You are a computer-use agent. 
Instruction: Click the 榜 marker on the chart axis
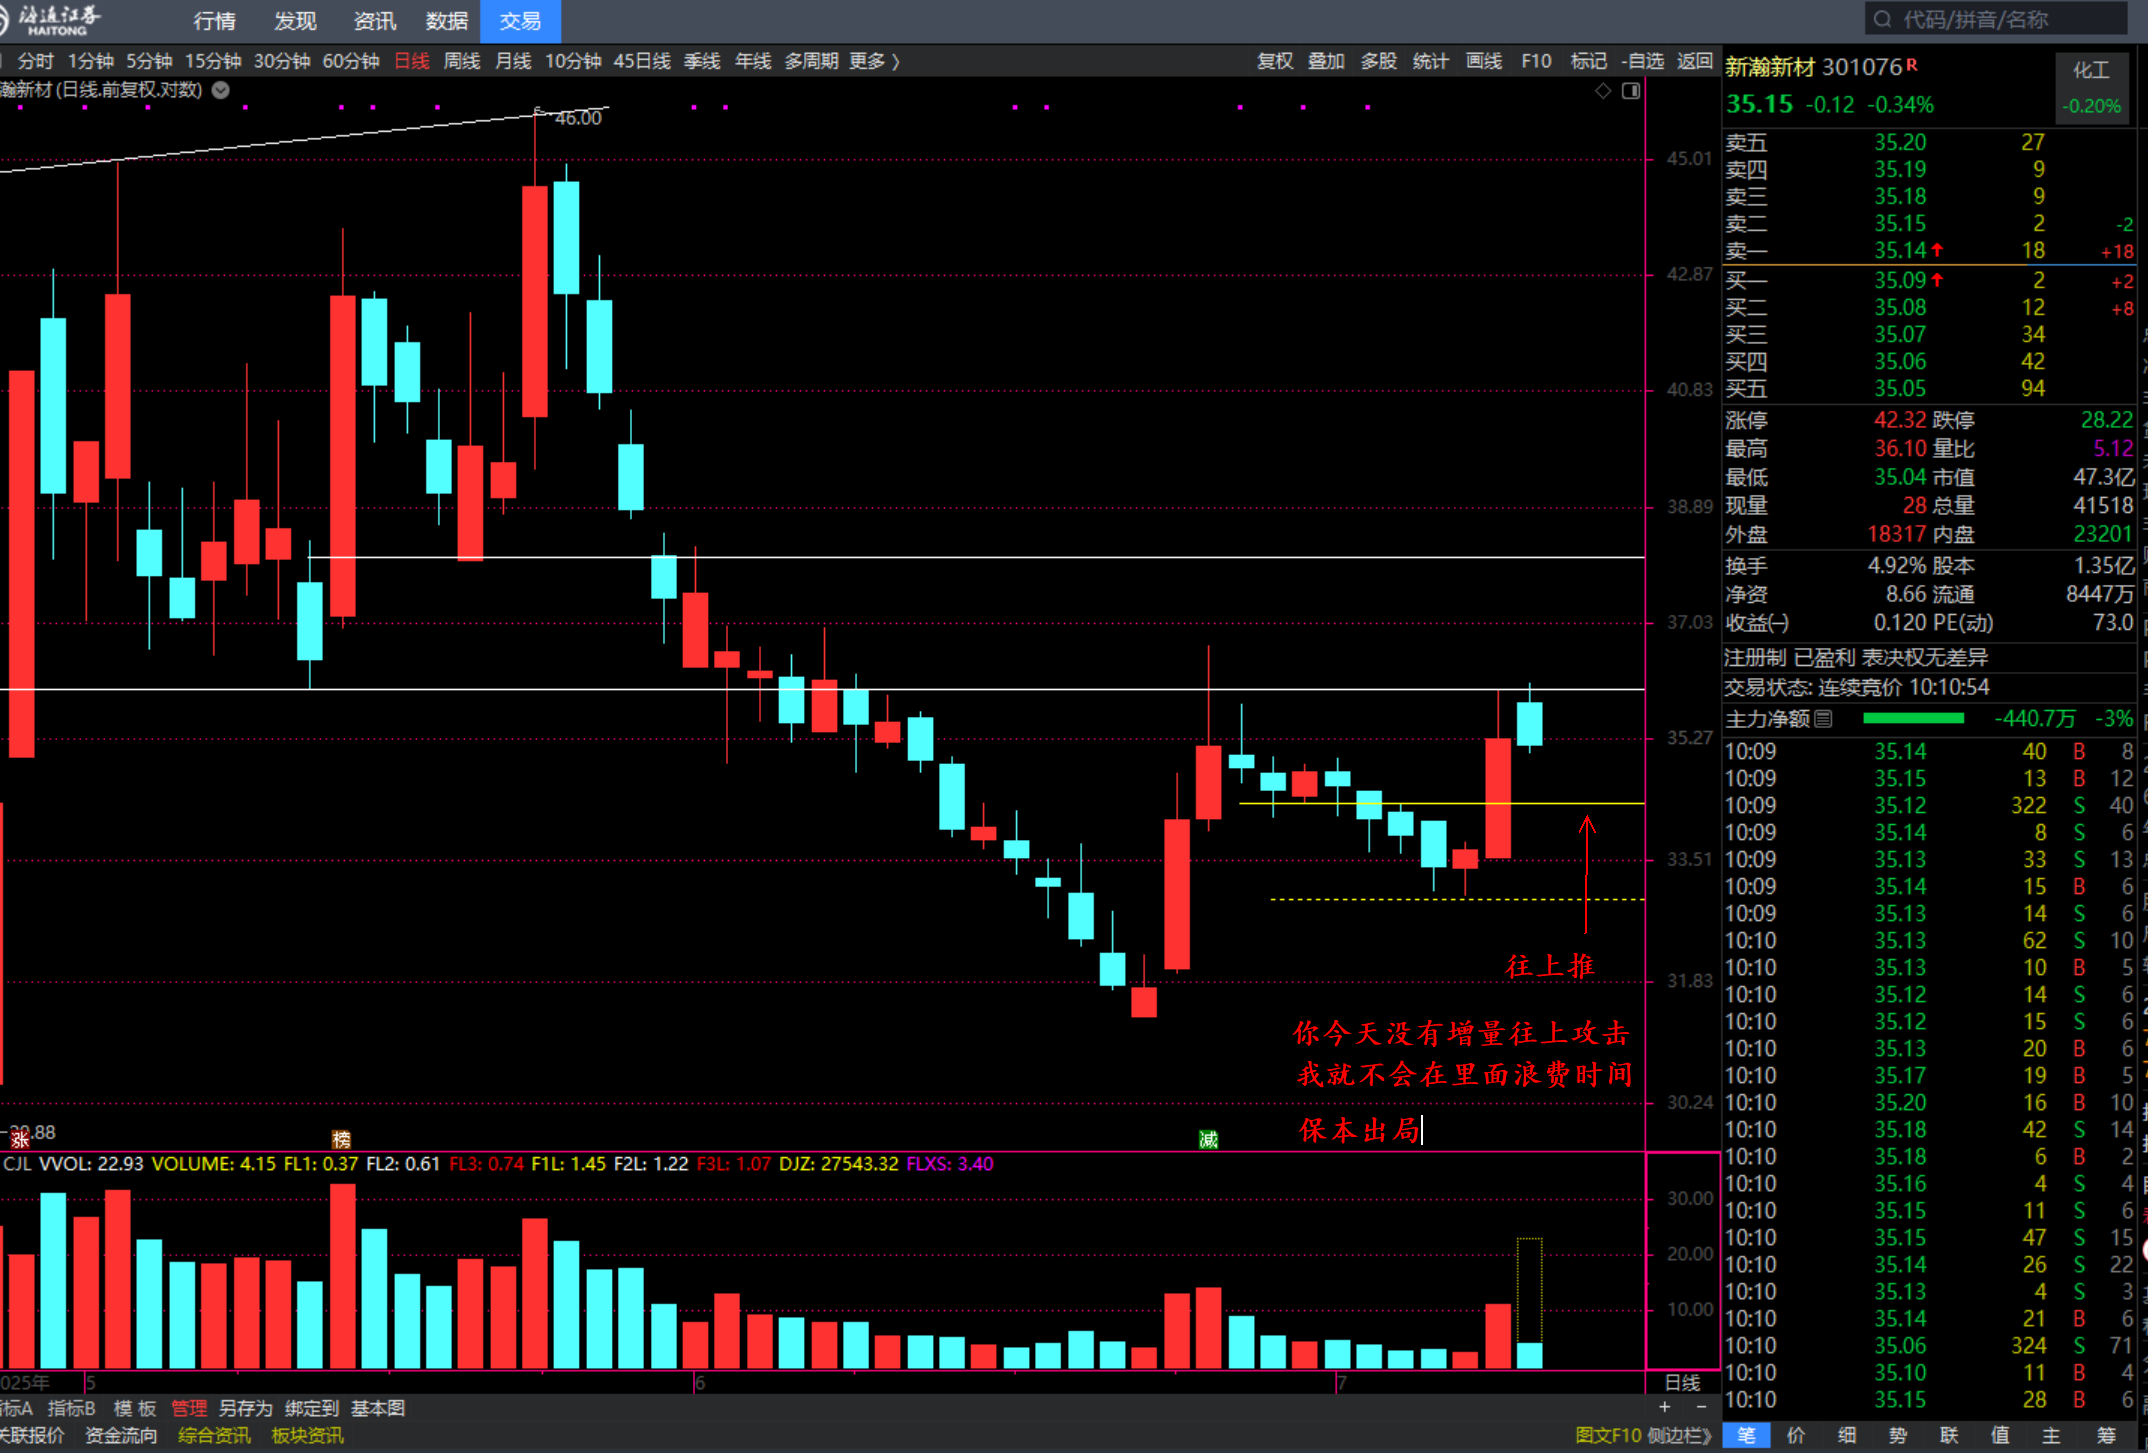tap(341, 1139)
